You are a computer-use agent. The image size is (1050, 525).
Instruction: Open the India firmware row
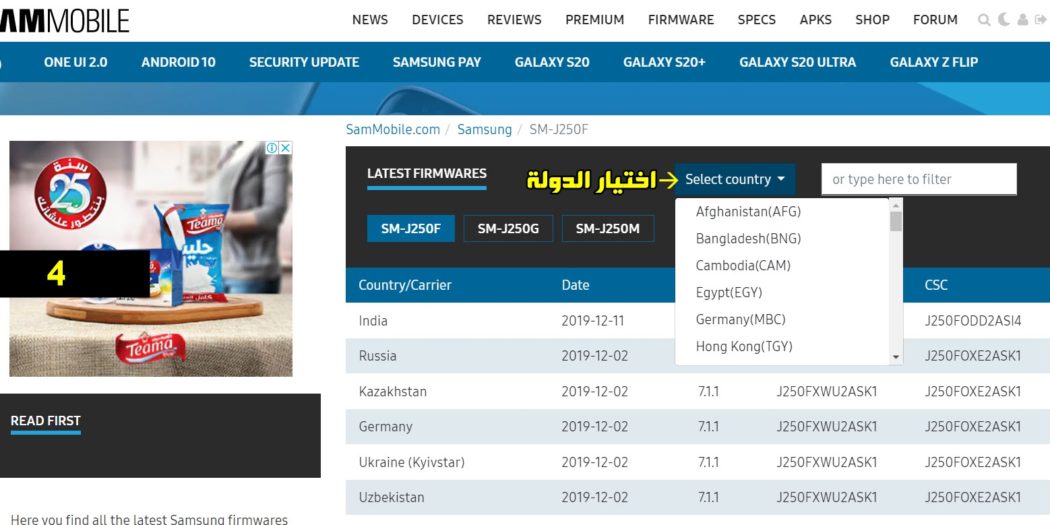tap(698, 321)
